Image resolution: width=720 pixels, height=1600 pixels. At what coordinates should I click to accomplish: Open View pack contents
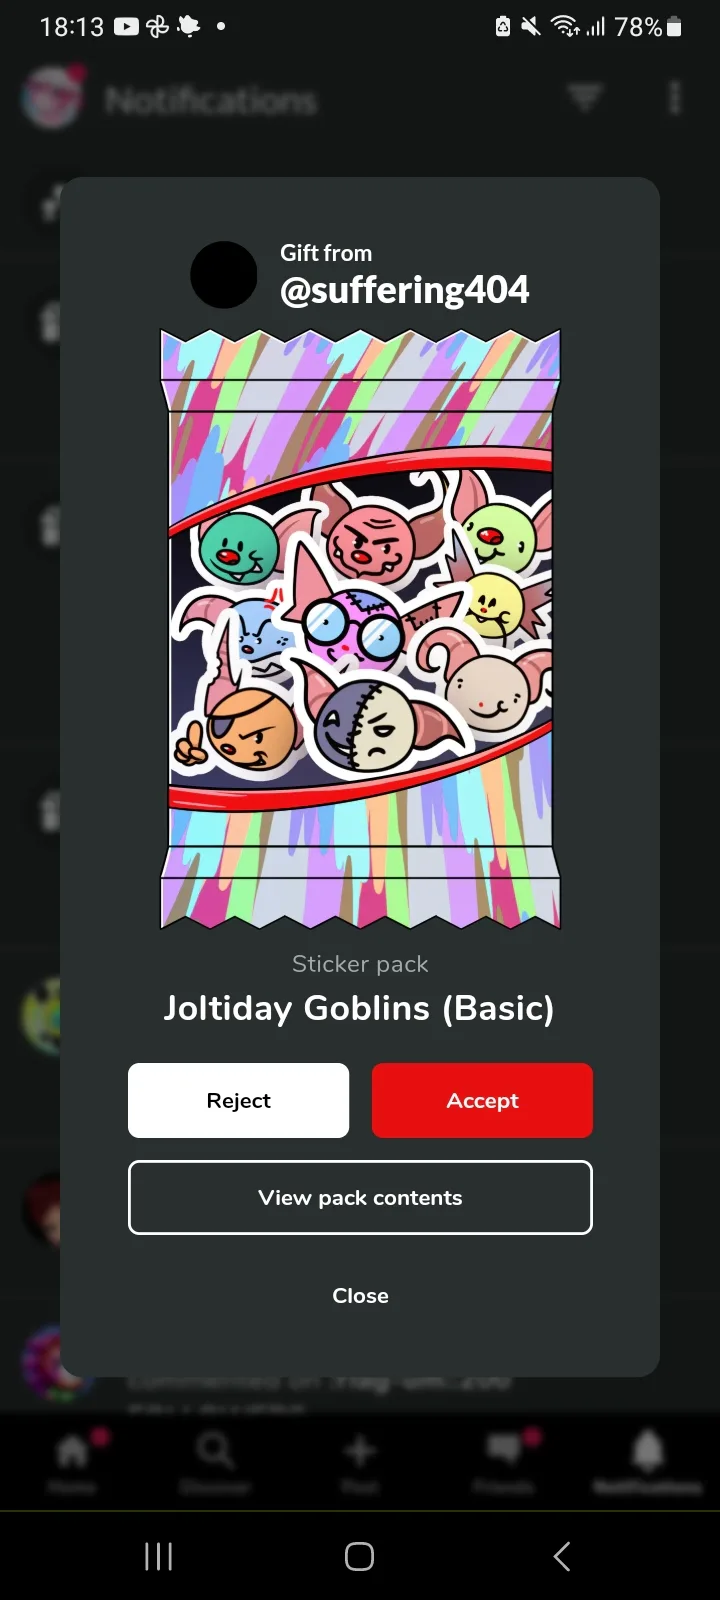pos(360,1197)
